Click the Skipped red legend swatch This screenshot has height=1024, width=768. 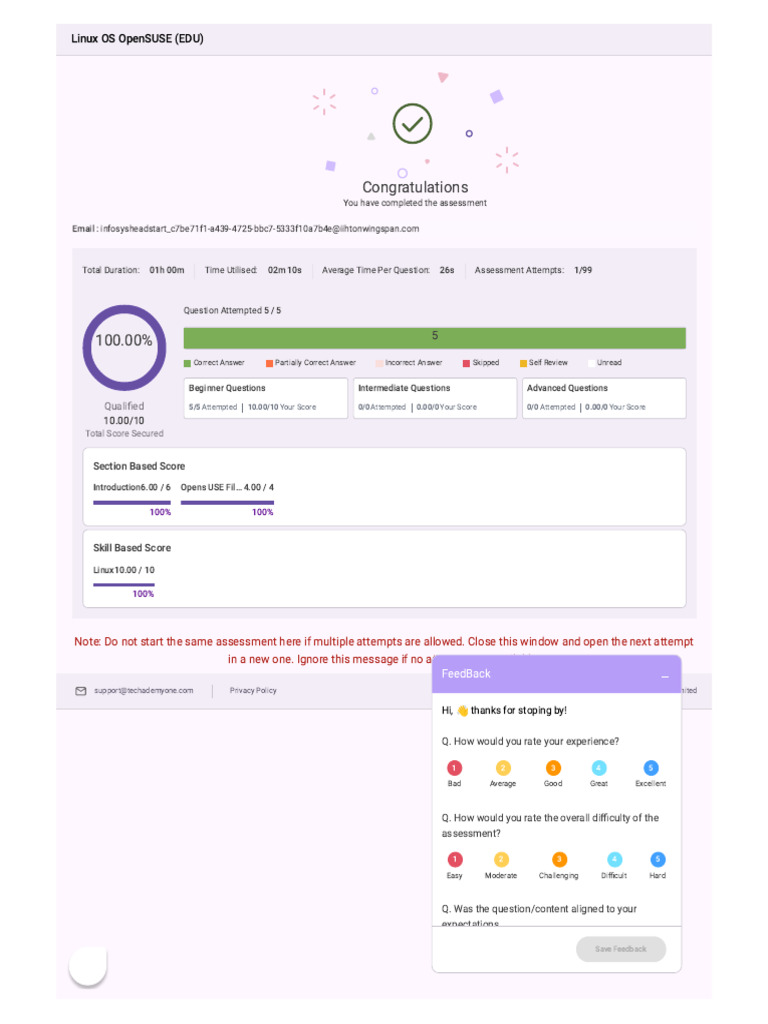point(466,363)
